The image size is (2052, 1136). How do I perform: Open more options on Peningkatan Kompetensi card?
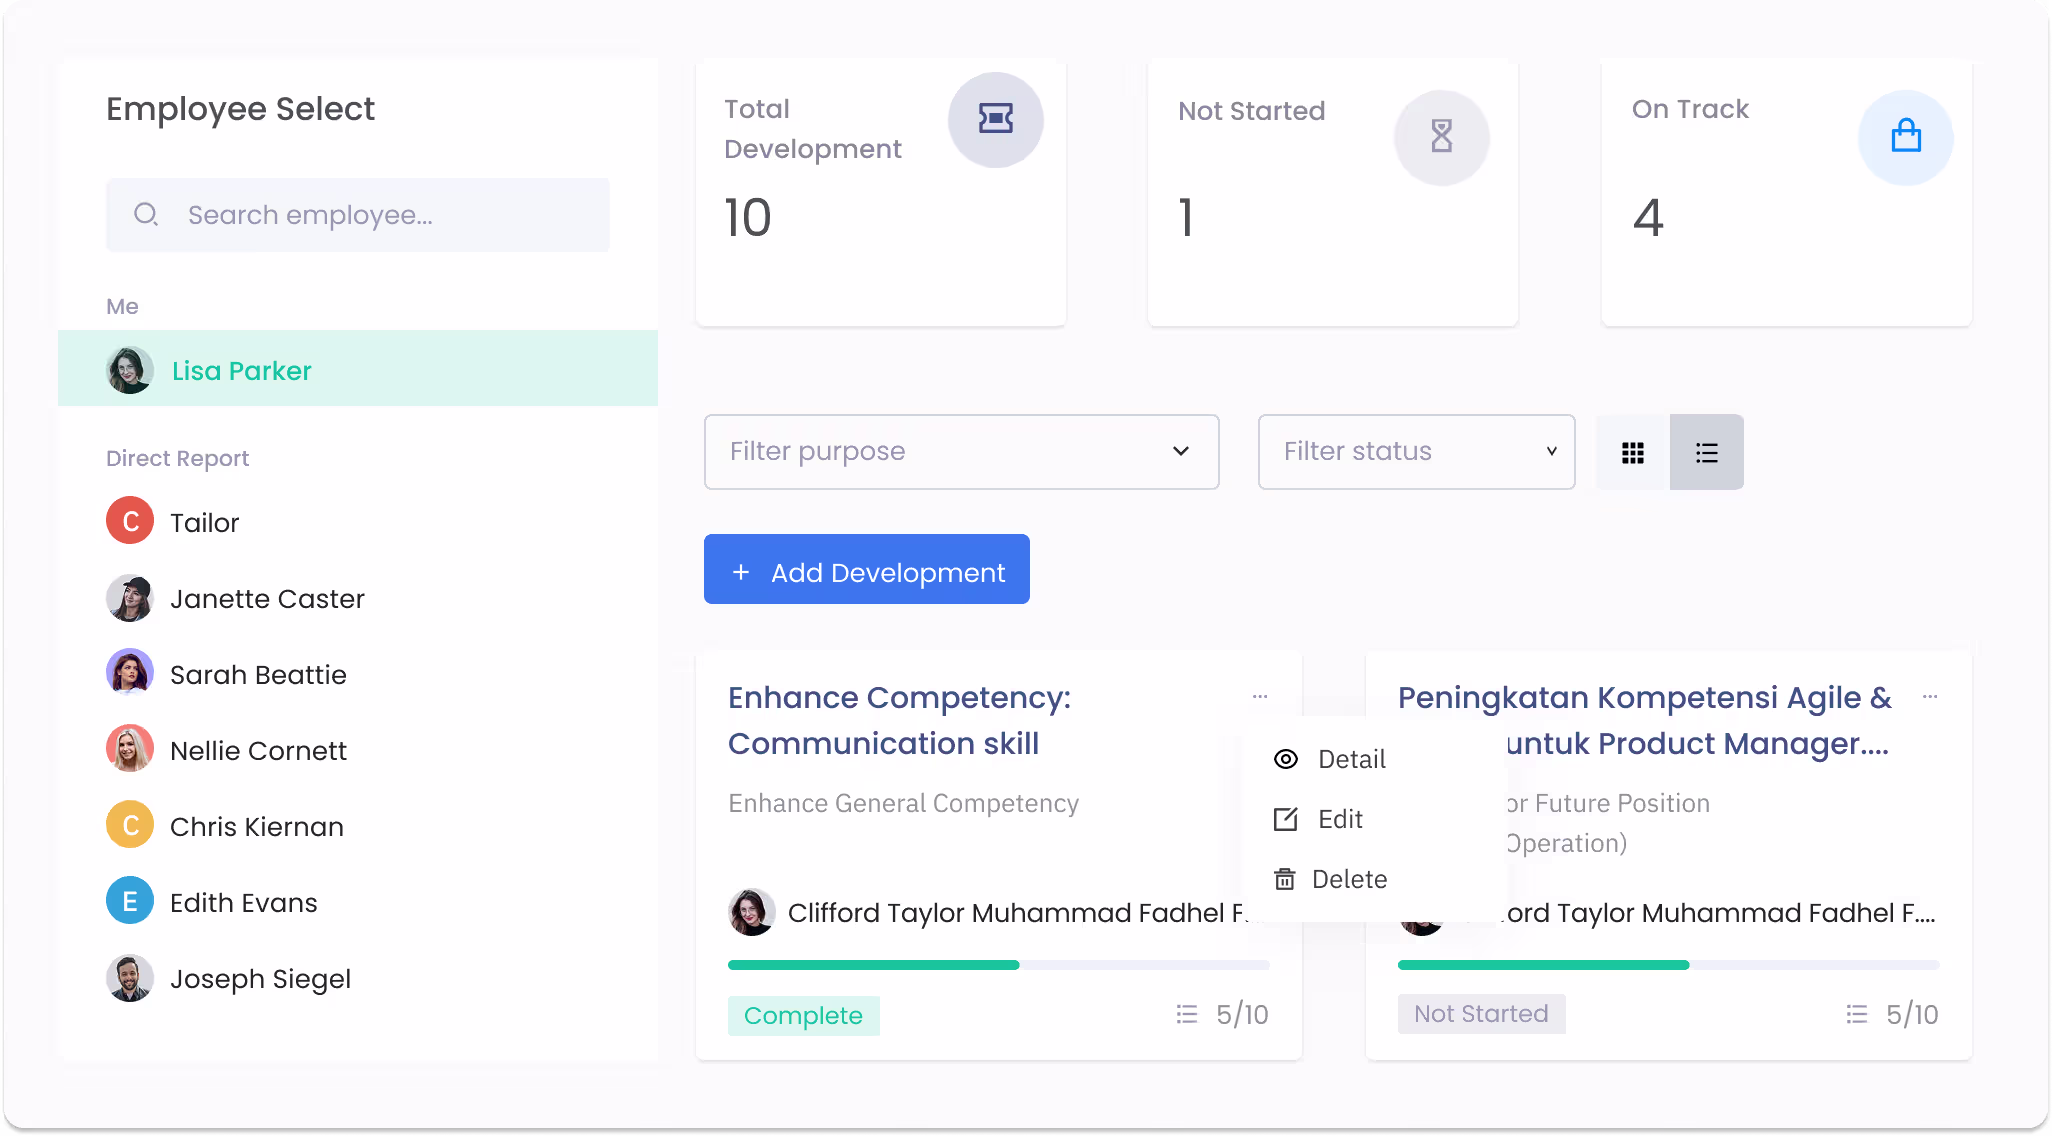1930,696
